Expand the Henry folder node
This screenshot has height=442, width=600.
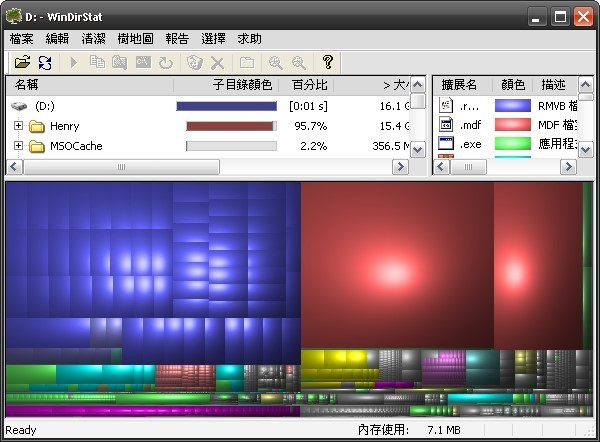[x=18, y=125]
